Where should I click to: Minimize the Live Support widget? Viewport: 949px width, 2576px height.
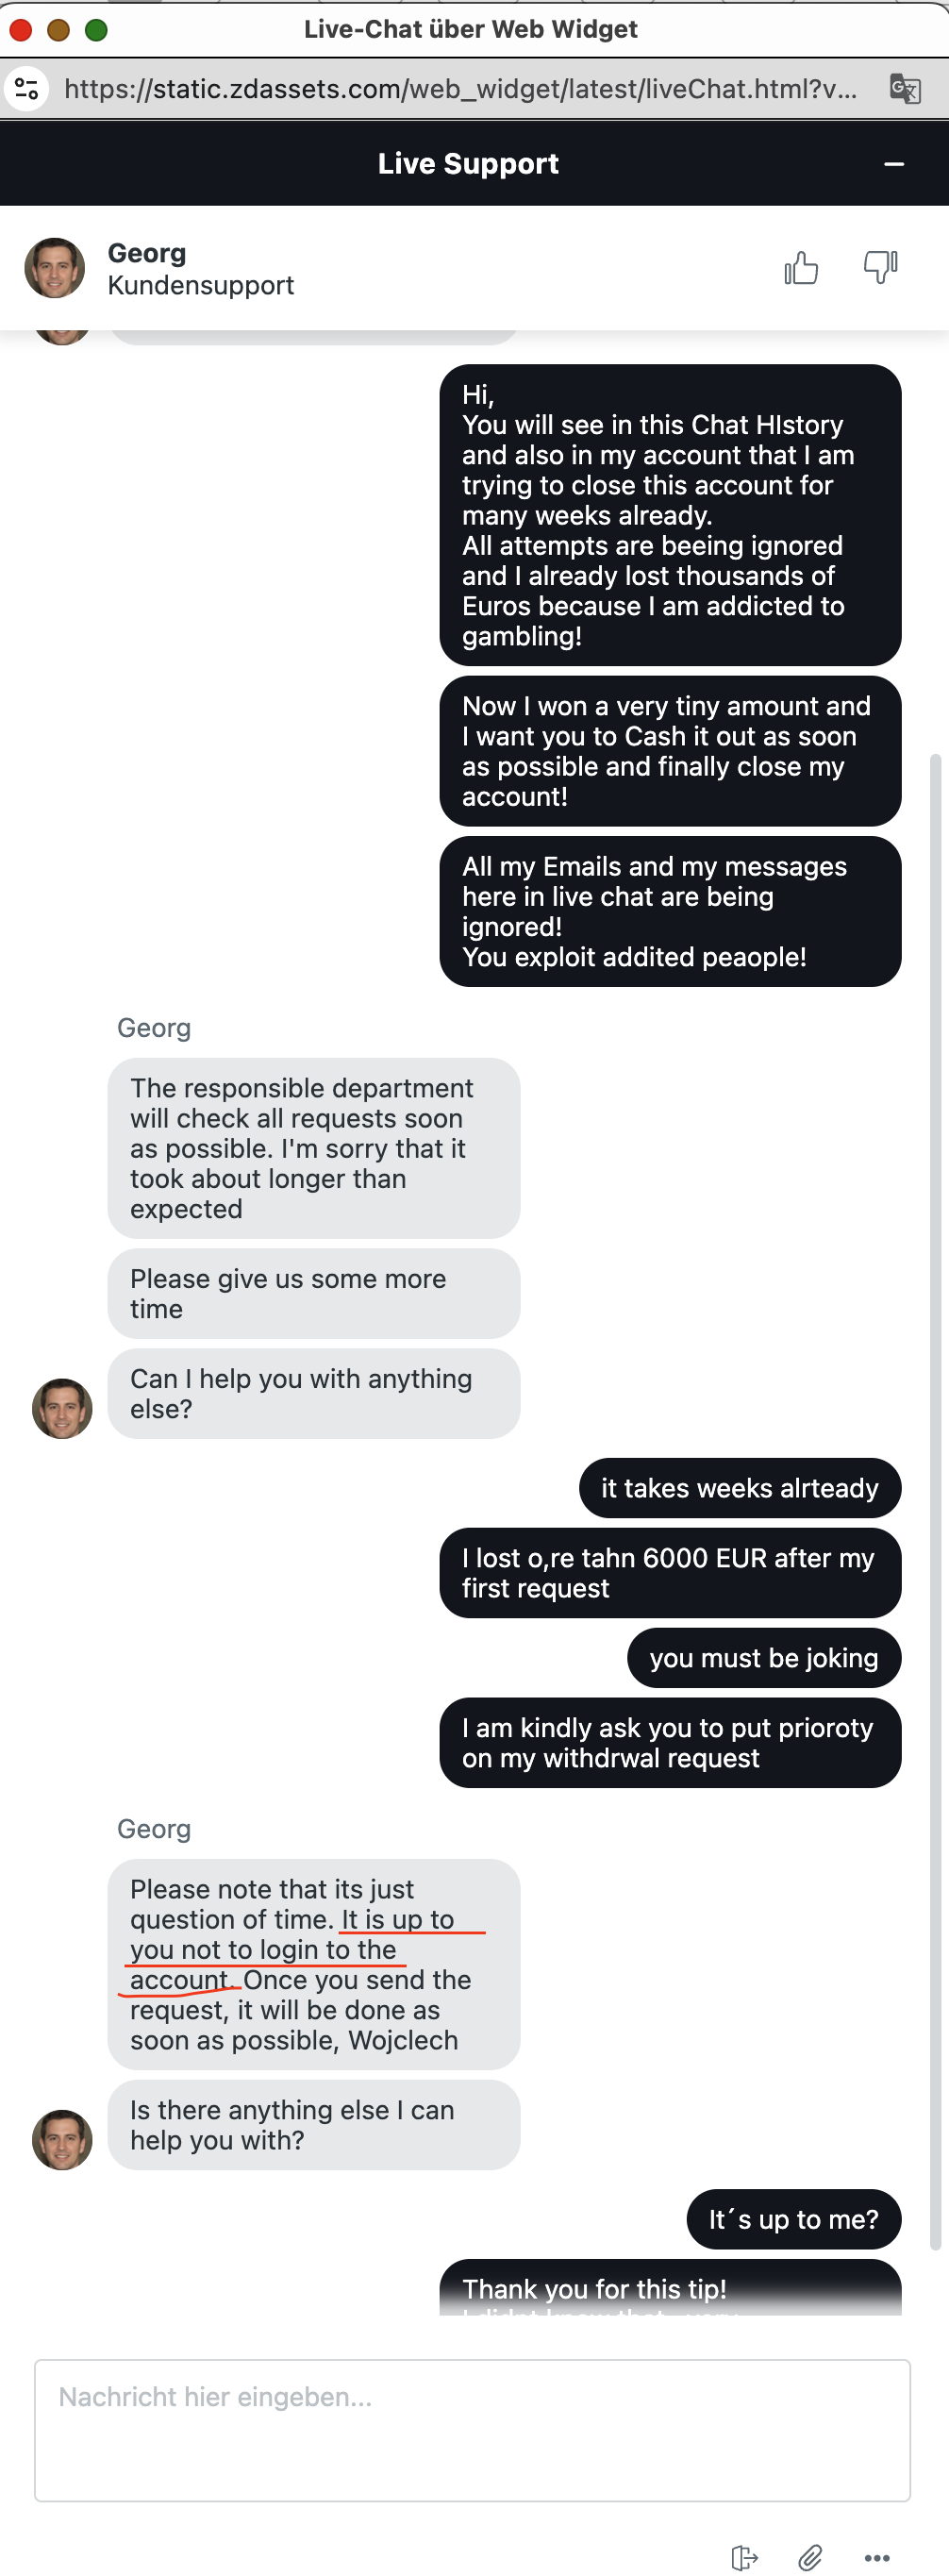(894, 164)
